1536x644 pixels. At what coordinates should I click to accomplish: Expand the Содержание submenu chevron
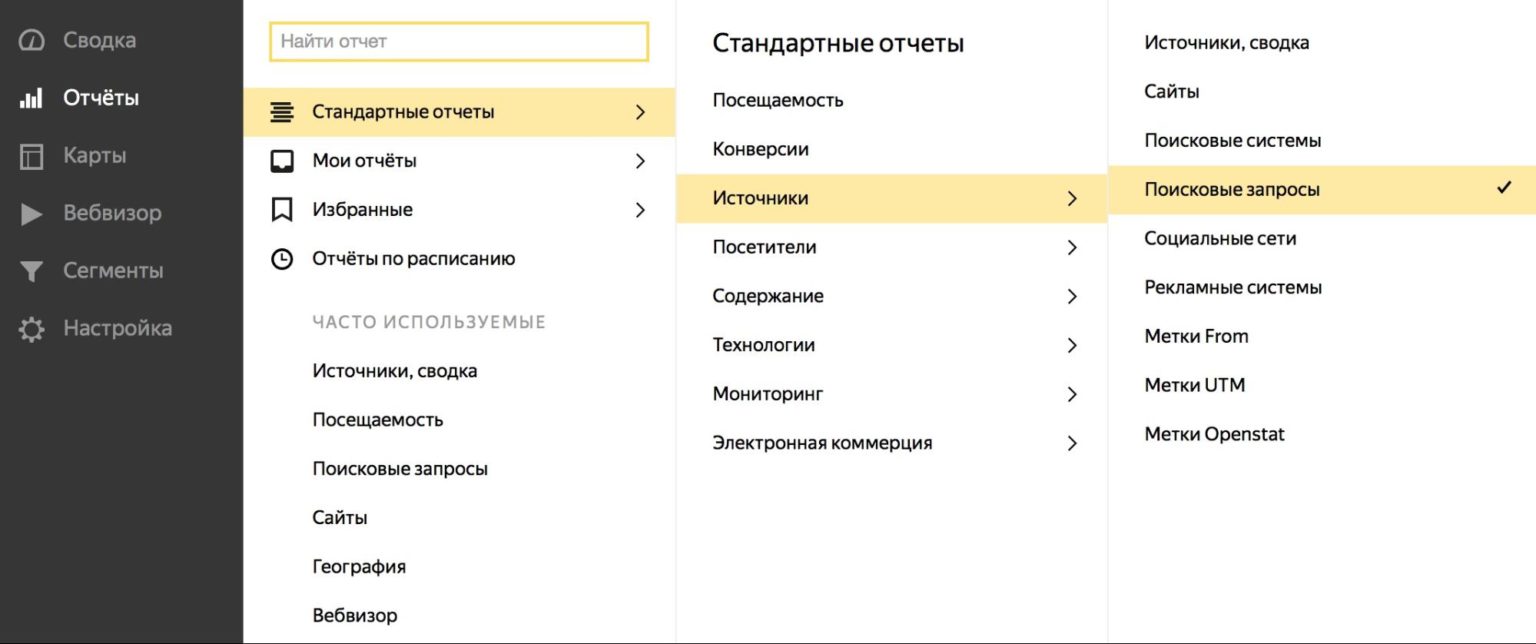tap(1072, 296)
